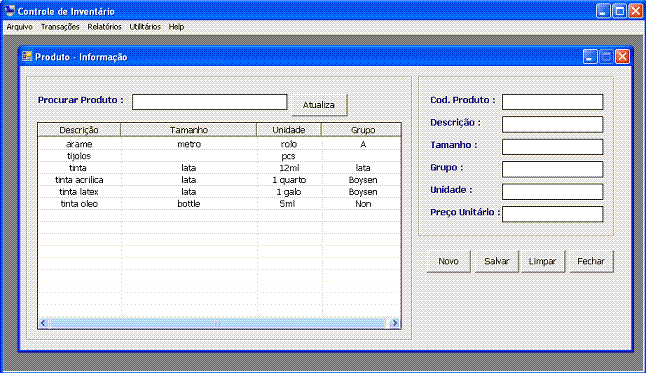Select the tijolos row
This screenshot has height=373, width=646.
(x=219, y=156)
